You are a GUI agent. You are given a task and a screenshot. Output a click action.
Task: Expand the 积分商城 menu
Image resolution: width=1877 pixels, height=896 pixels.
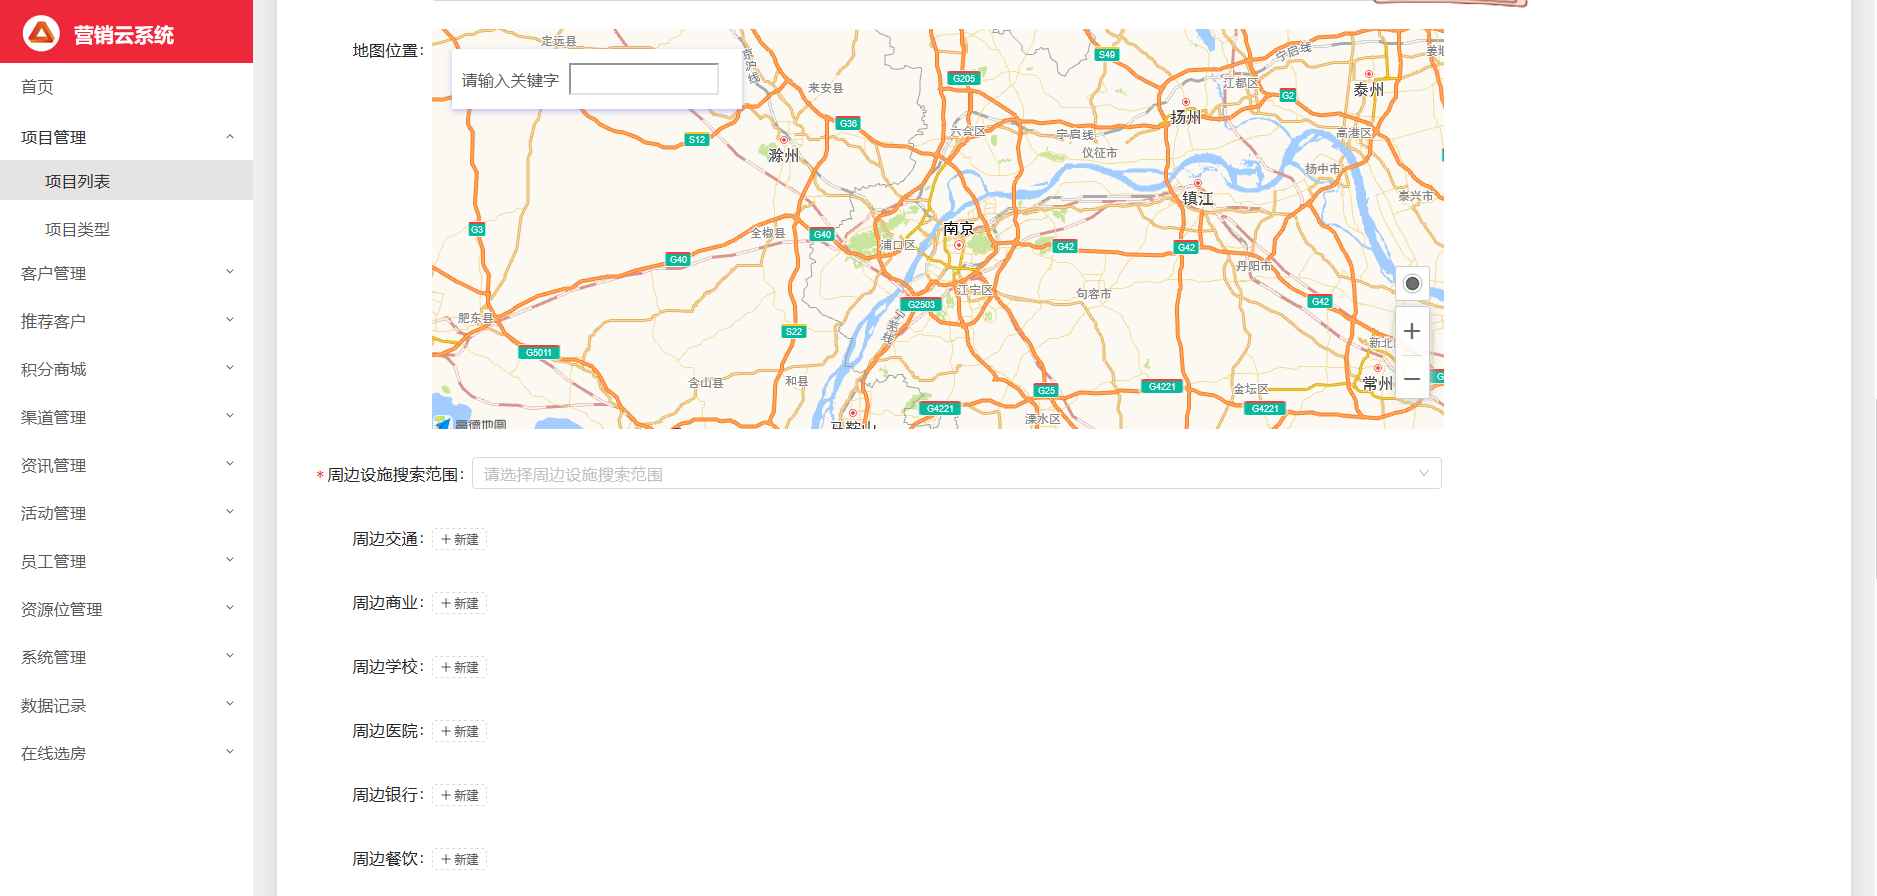pos(126,369)
